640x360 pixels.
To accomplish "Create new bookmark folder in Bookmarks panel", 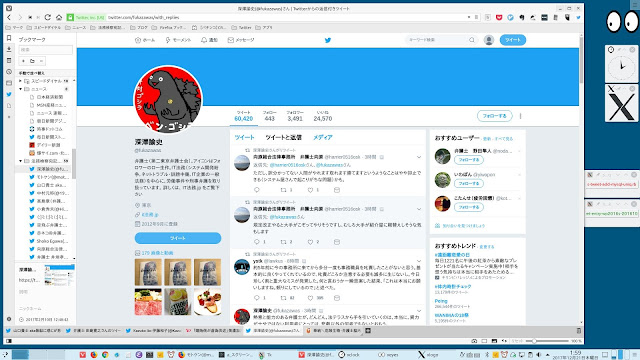I will coord(32,61).
